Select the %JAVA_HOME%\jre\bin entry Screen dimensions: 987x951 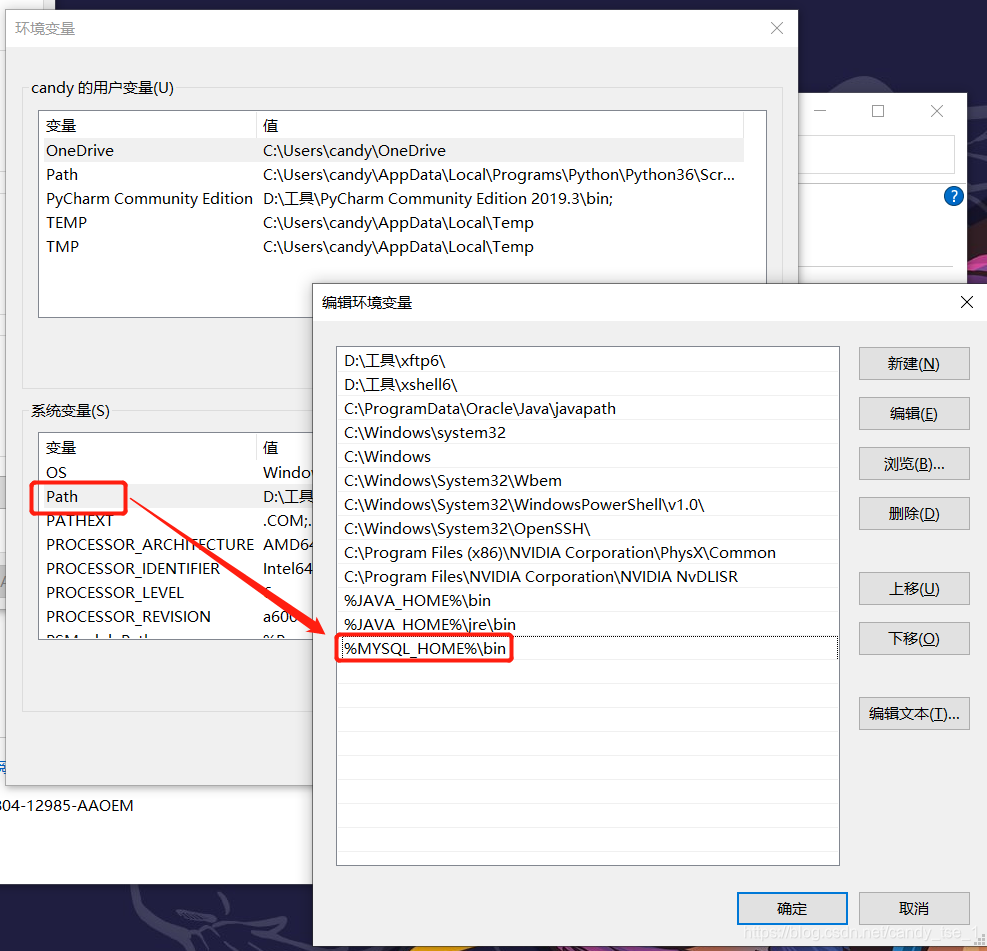pyautogui.click(x=429, y=624)
